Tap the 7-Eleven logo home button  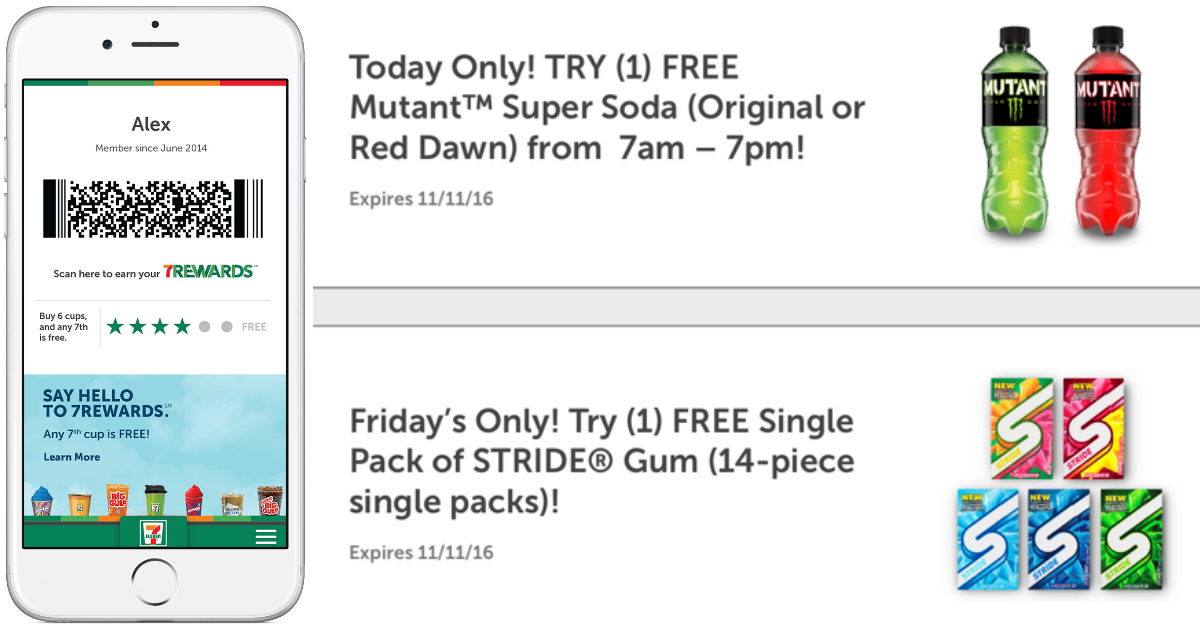pyautogui.click(x=152, y=535)
